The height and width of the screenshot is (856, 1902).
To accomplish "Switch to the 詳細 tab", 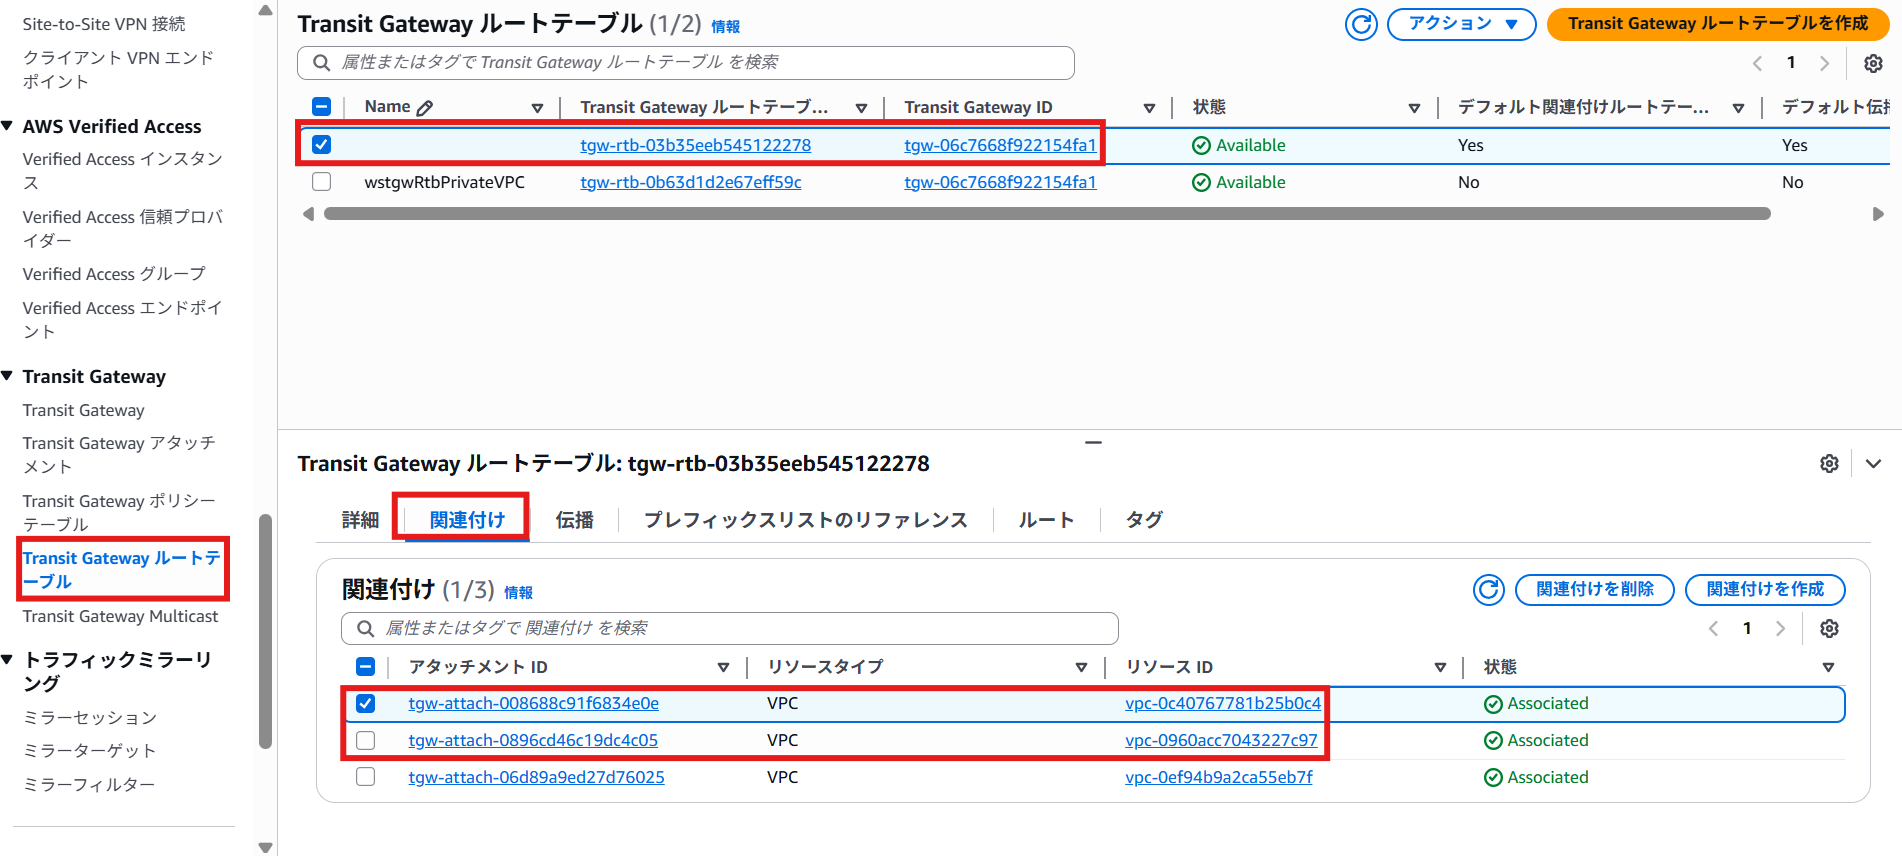I will point(360,520).
